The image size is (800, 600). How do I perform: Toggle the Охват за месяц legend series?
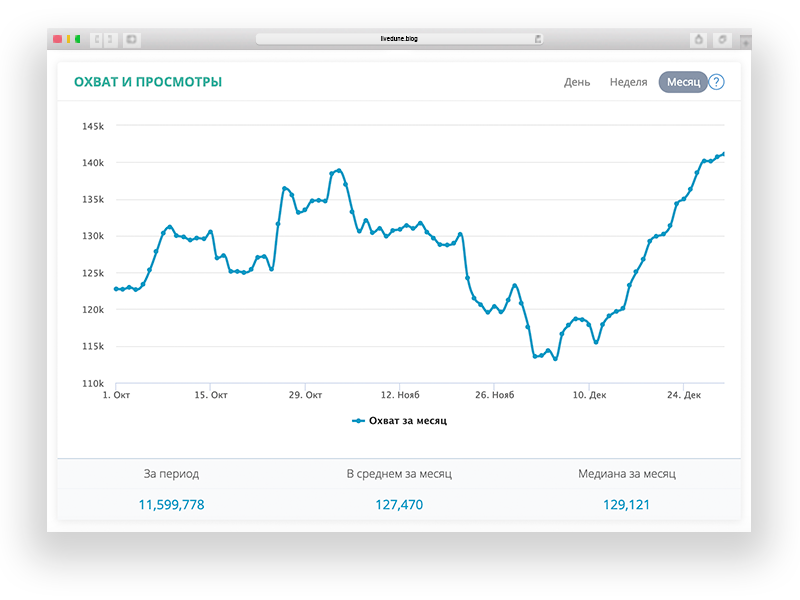(399, 421)
